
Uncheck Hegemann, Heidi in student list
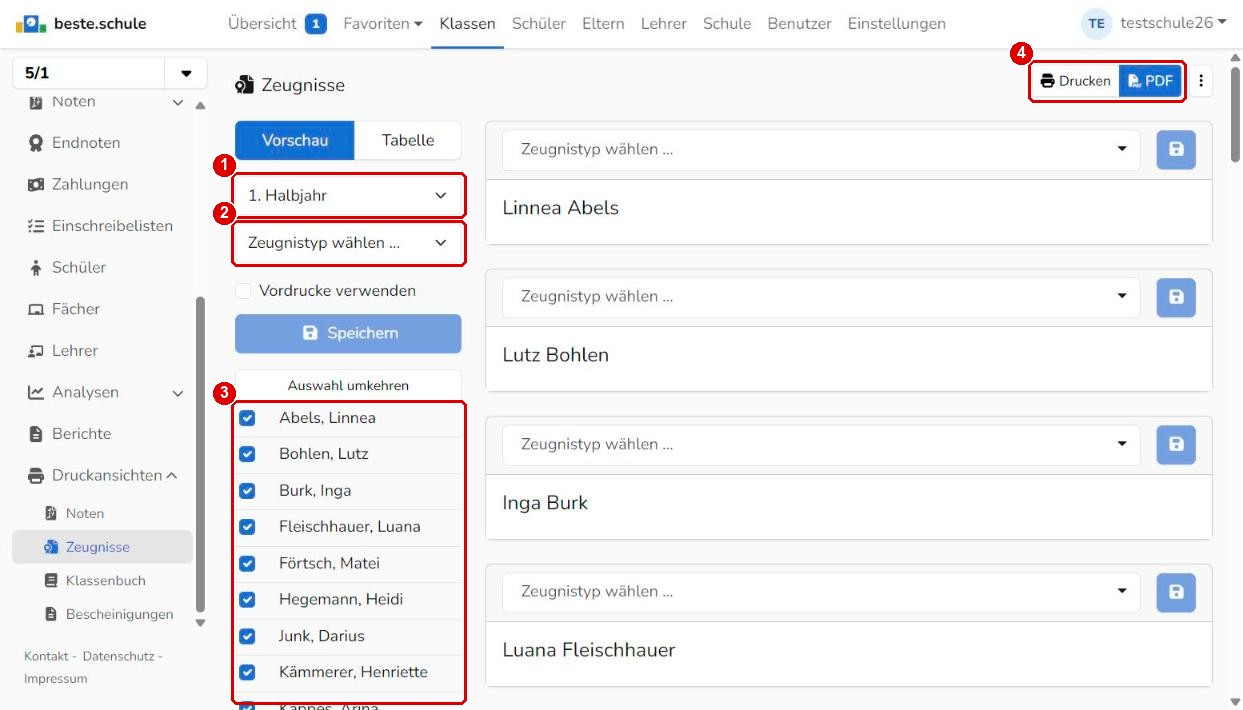247,600
